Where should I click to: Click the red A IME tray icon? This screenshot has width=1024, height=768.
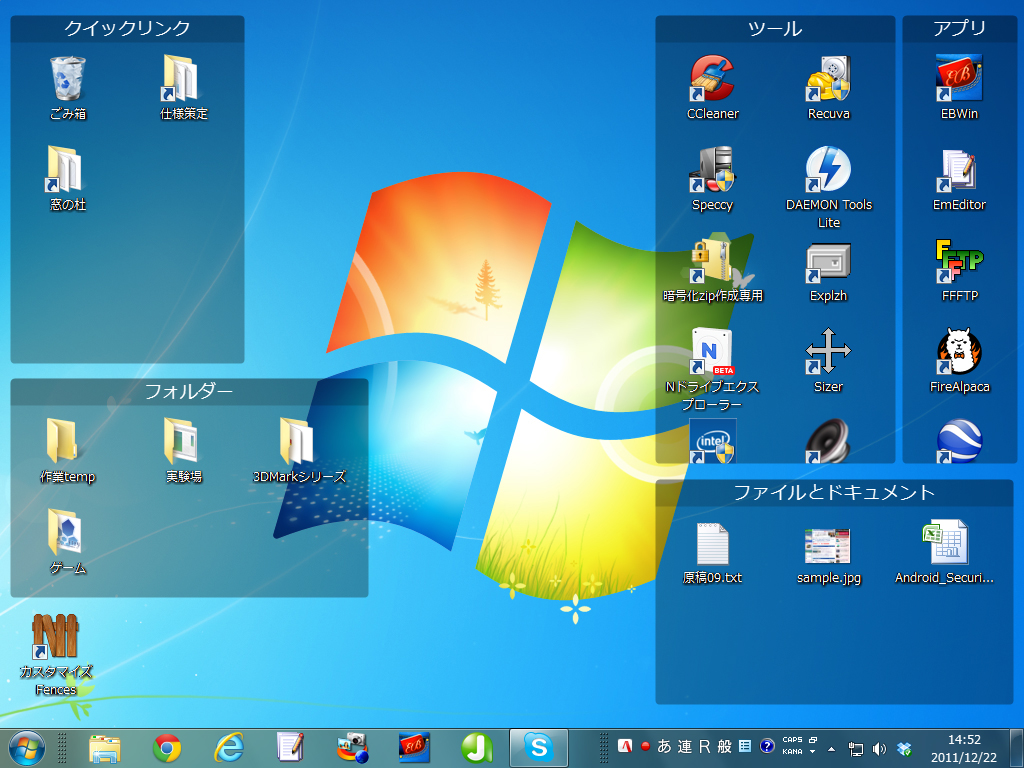tap(625, 746)
